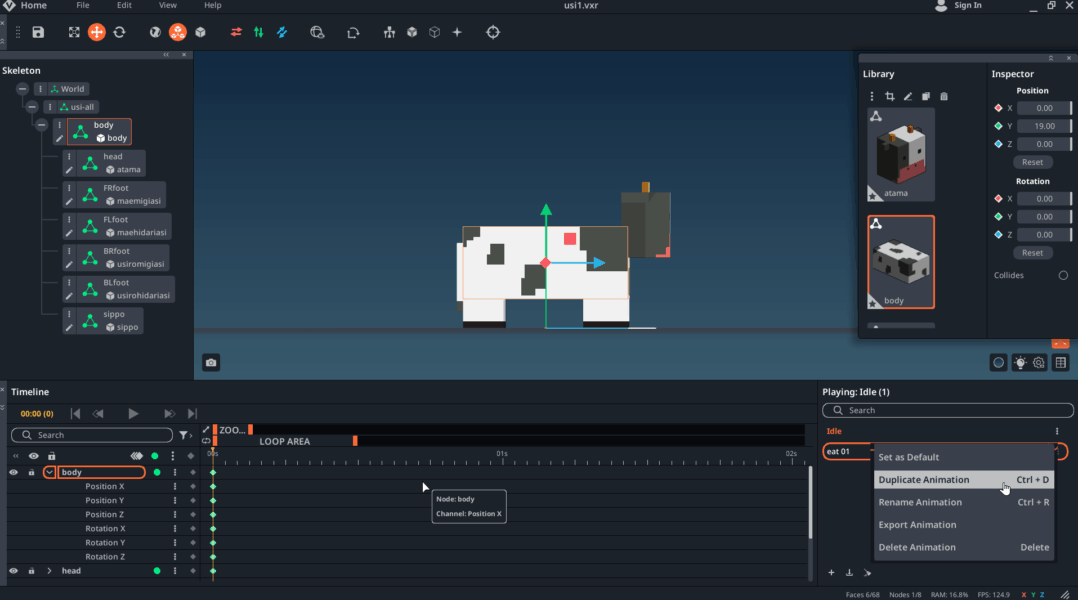The width and height of the screenshot is (1078, 600).
Task: Open the Edit menu
Action: [x=124, y=5]
